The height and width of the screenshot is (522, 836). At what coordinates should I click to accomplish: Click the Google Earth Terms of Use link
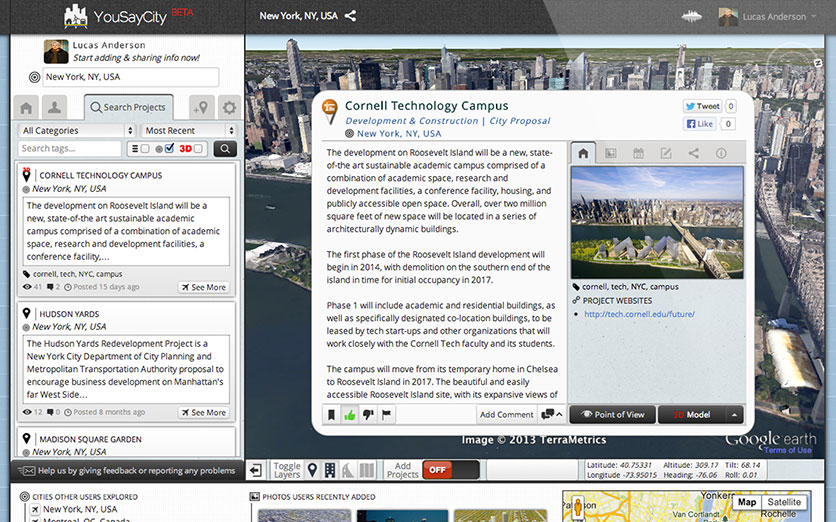coord(787,450)
